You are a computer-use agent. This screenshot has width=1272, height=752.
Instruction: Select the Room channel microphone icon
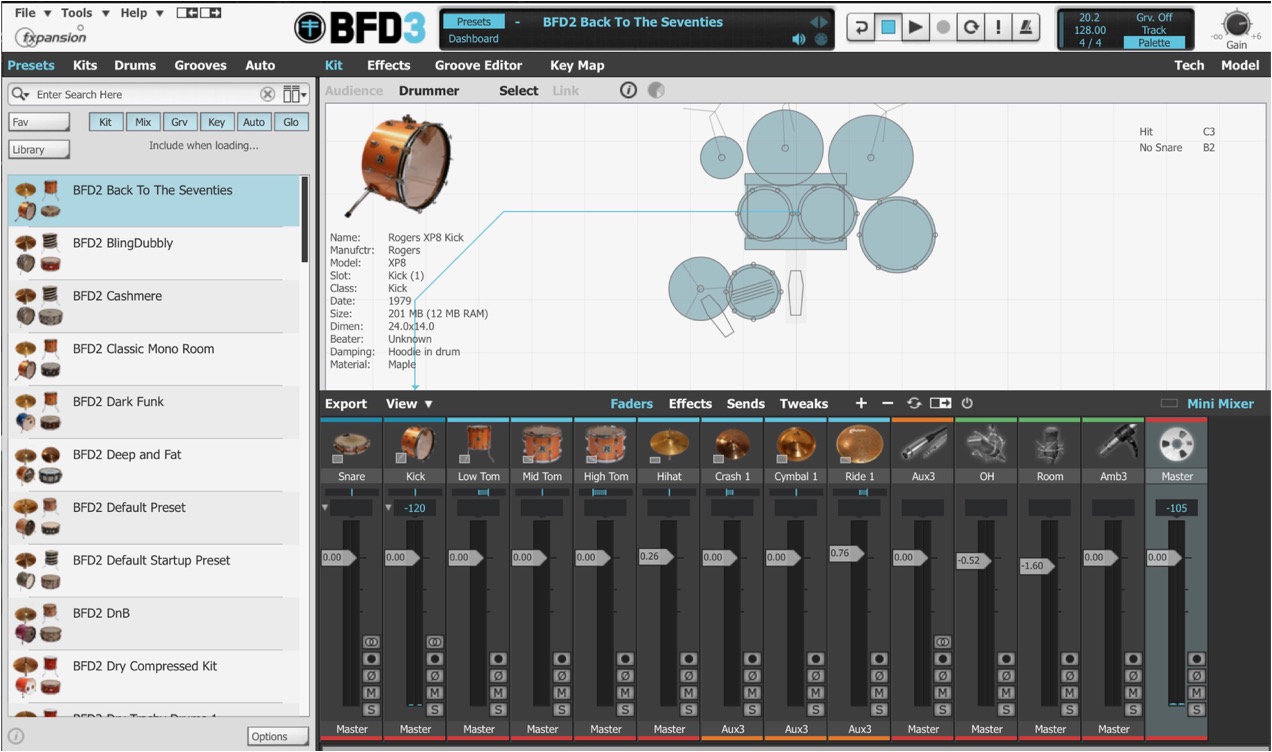[1050, 444]
